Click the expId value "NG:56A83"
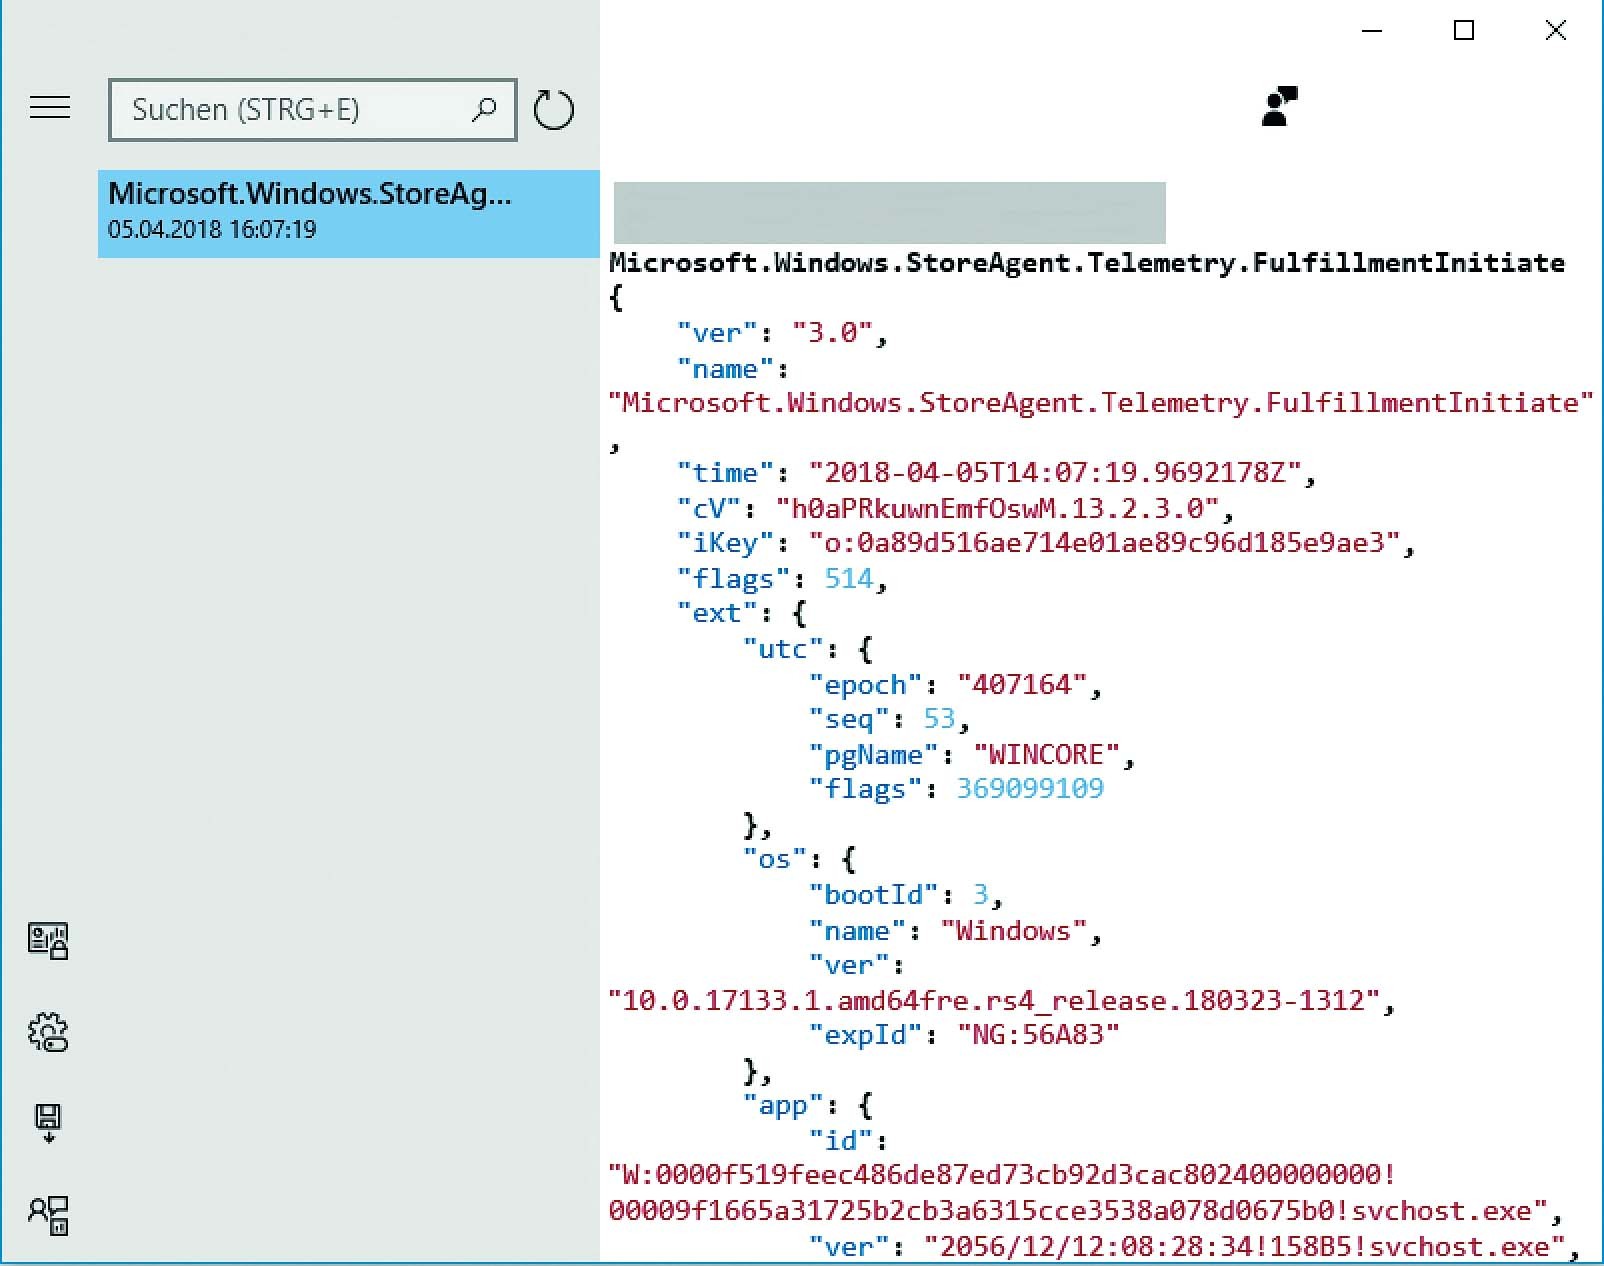This screenshot has width=1604, height=1266. point(1037,1035)
